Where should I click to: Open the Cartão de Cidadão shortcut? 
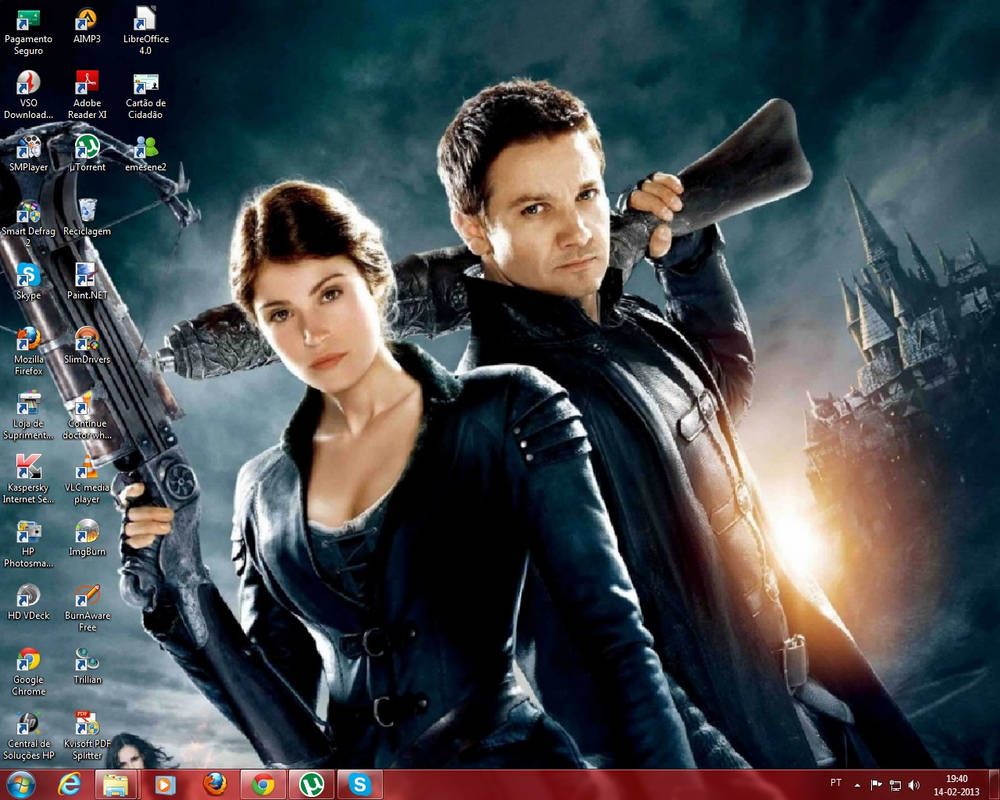coord(145,96)
